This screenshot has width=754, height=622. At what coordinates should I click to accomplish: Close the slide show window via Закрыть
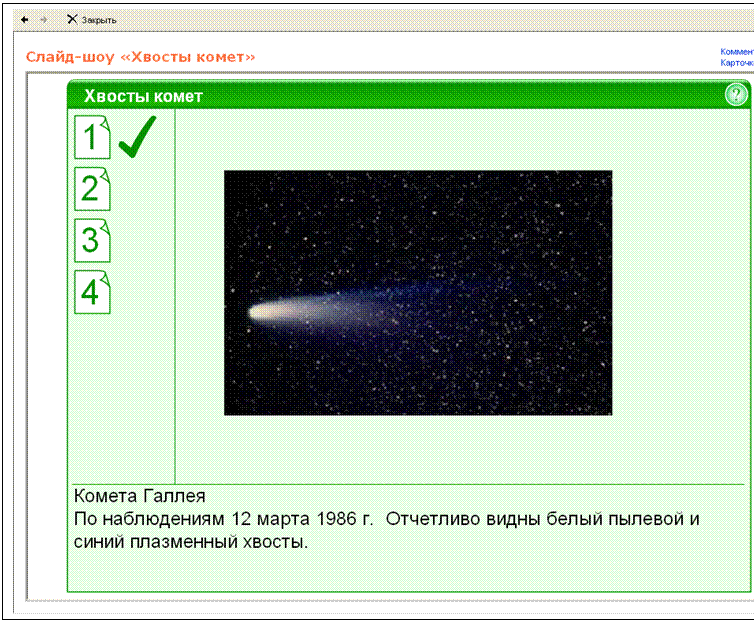click(x=92, y=20)
